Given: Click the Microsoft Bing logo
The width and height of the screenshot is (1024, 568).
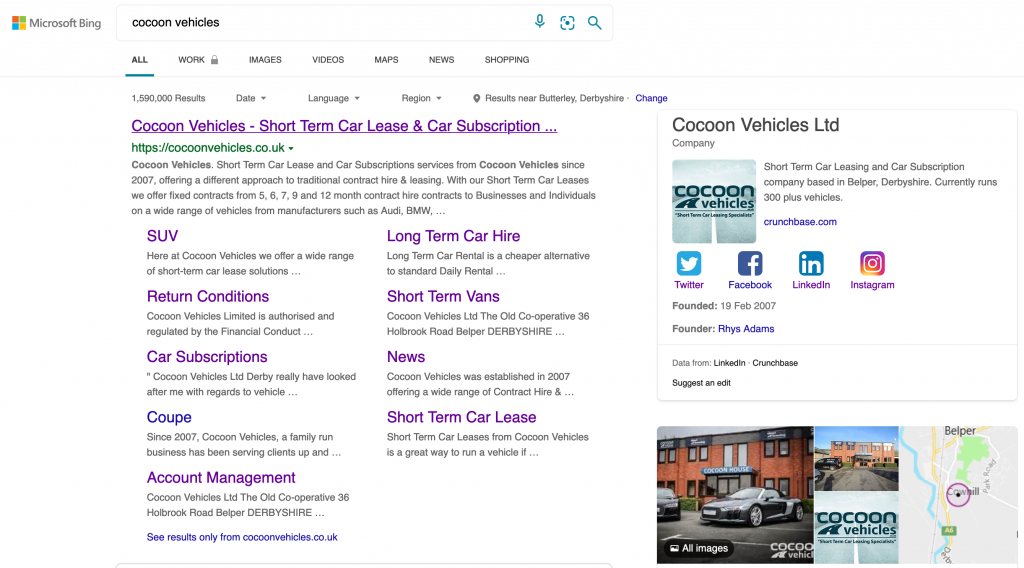Looking at the screenshot, I should coord(57,24).
